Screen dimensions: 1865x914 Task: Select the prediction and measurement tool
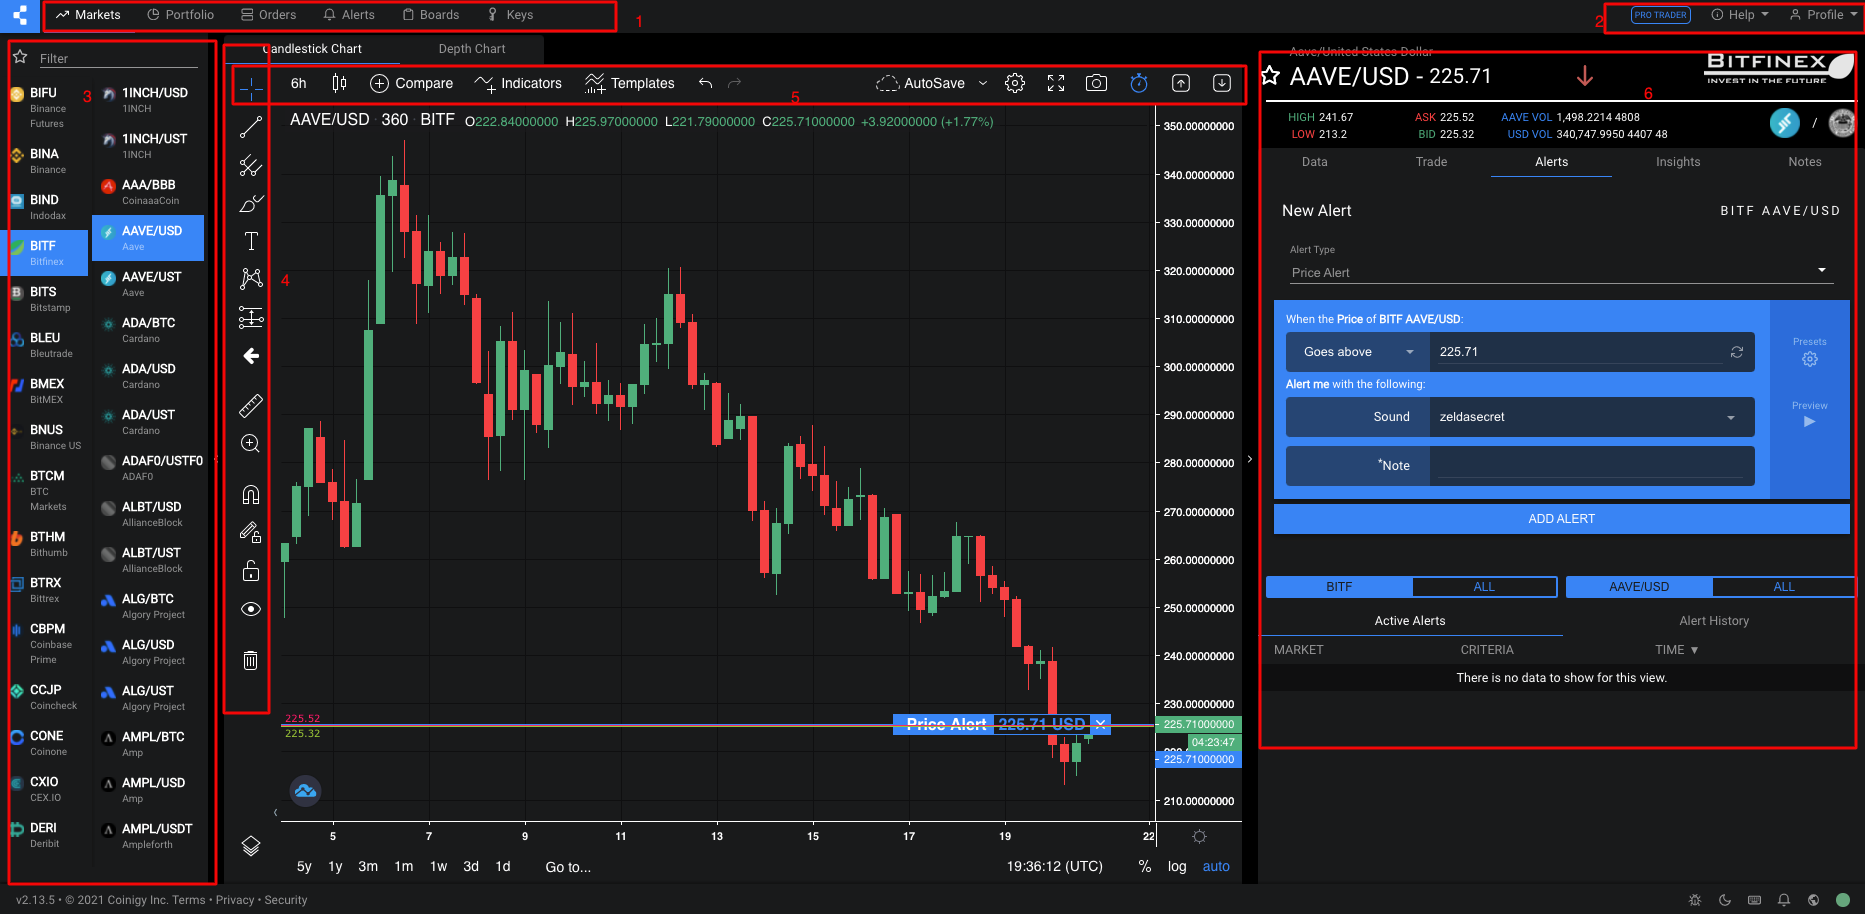point(251,317)
